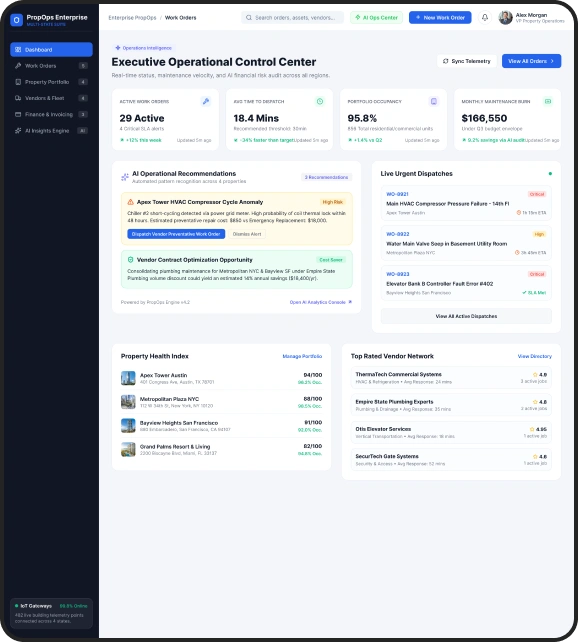Click View All Orders button
This screenshot has height=642, width=578.
pos(531,61)
